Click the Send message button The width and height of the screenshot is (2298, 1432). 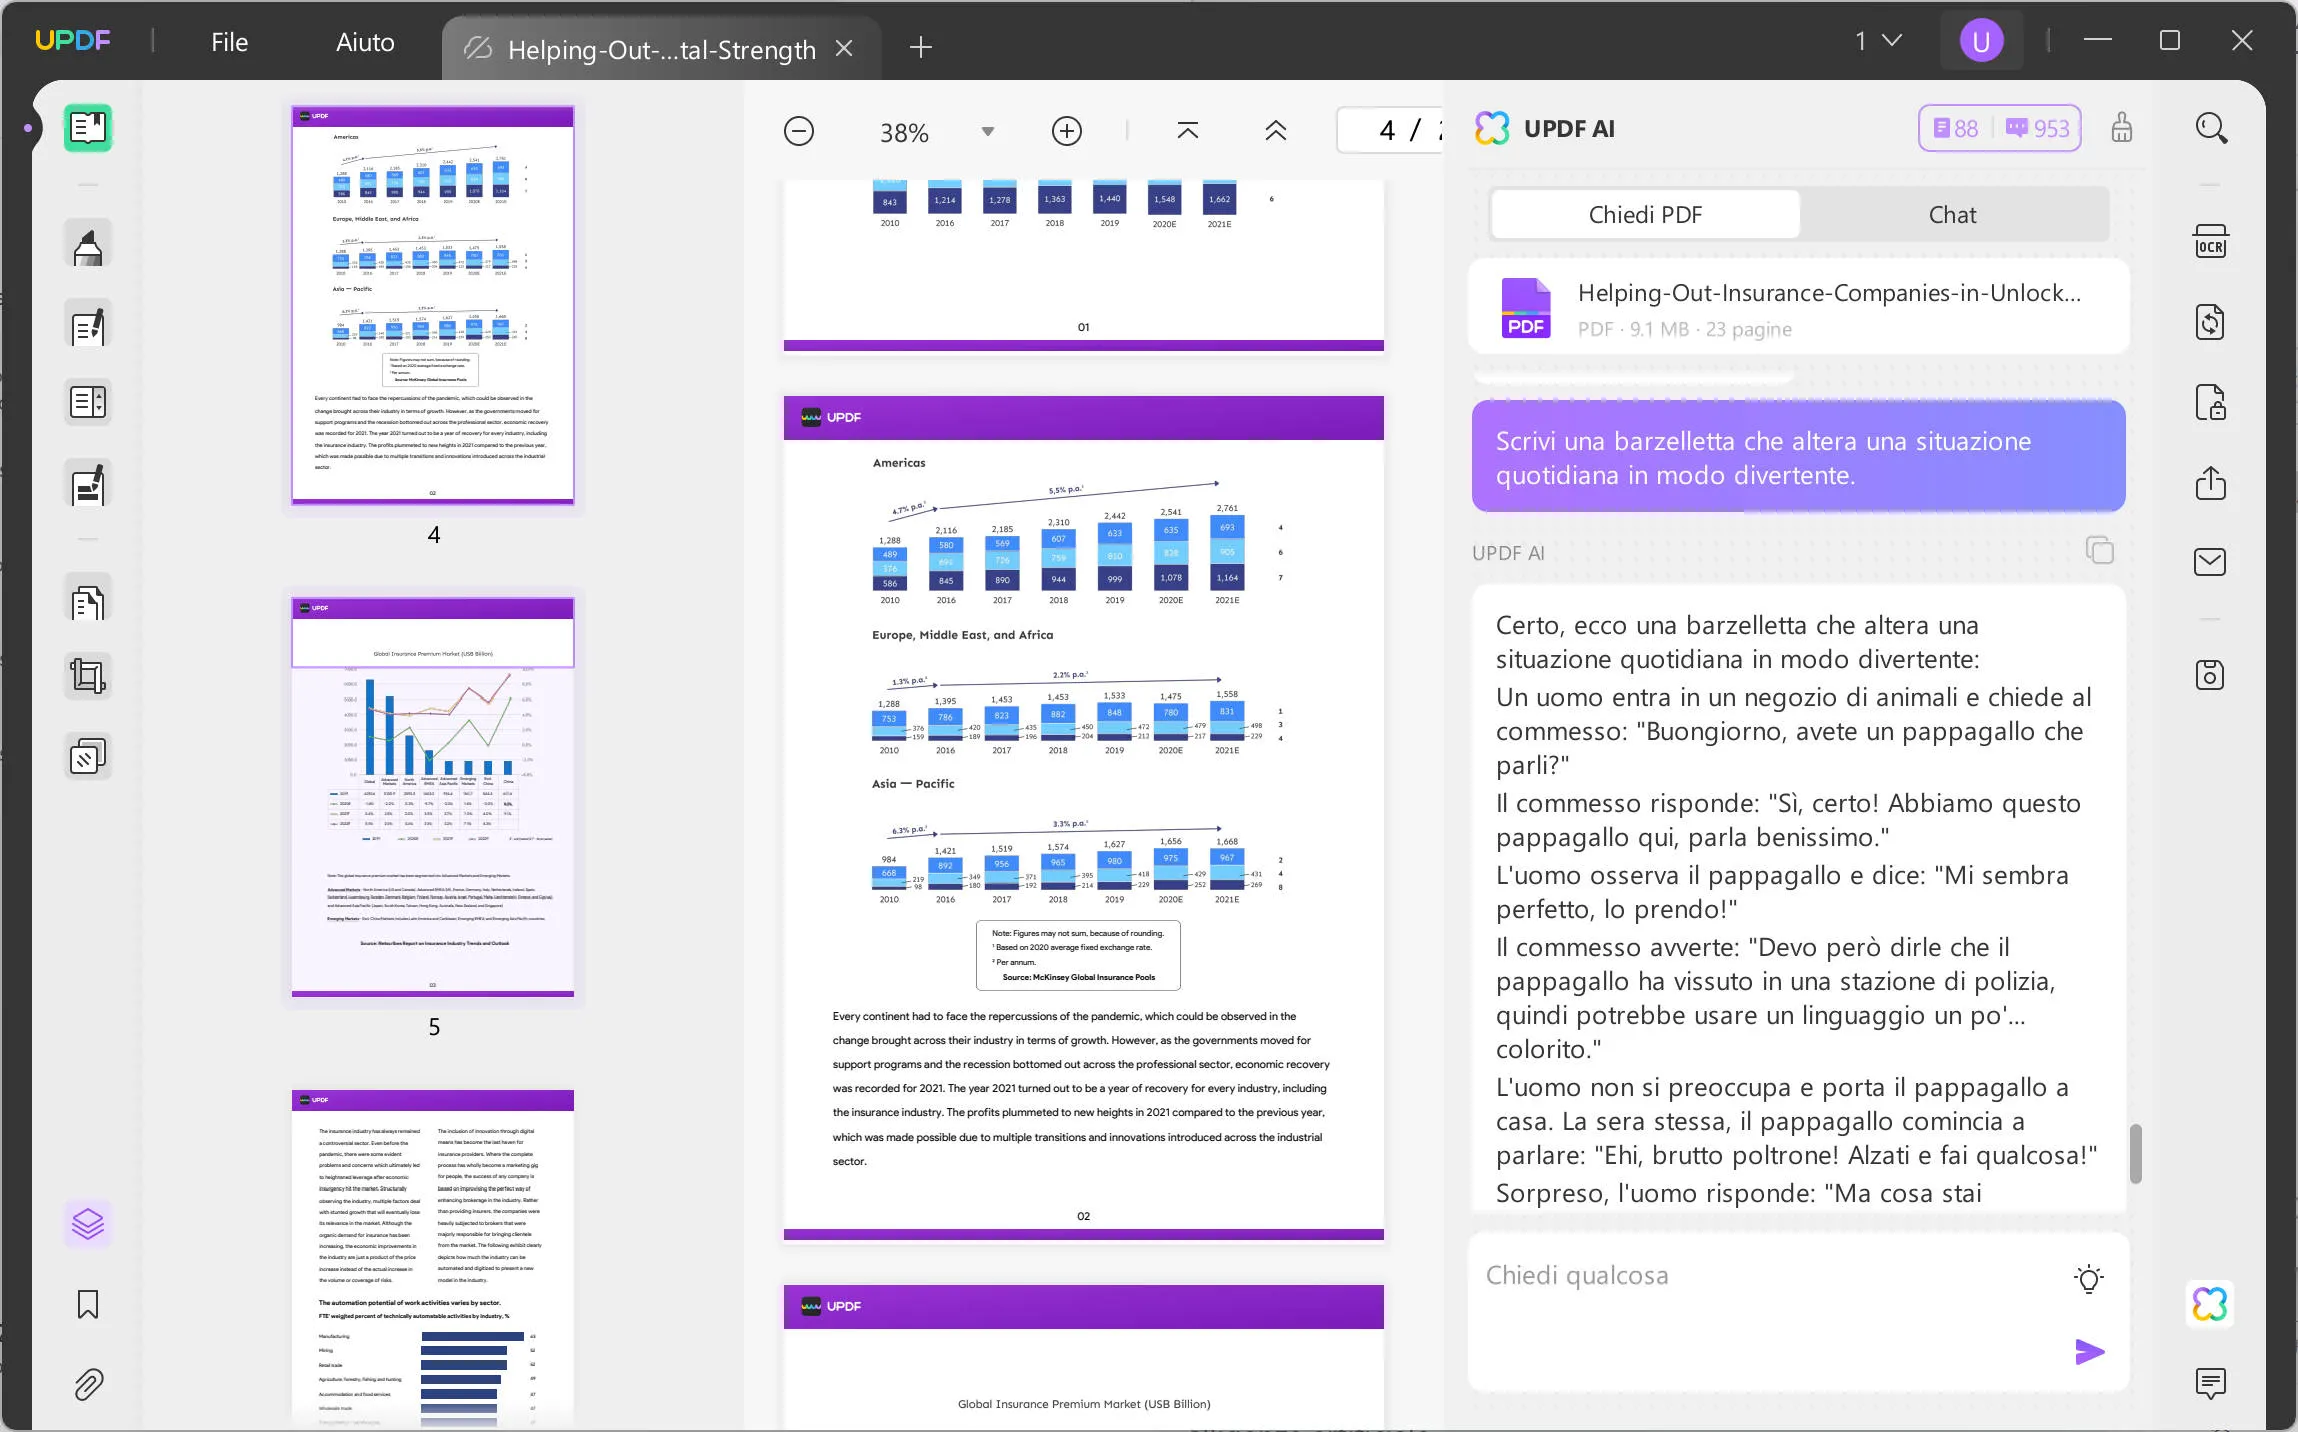[2088, 1351]
